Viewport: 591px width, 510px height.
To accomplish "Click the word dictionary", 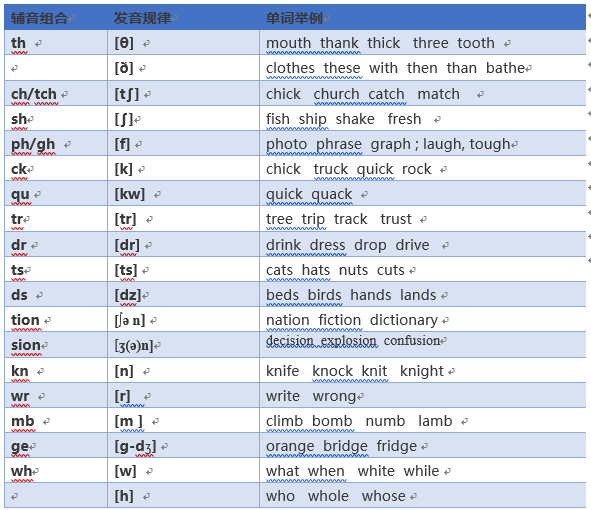I will (404, 320).
